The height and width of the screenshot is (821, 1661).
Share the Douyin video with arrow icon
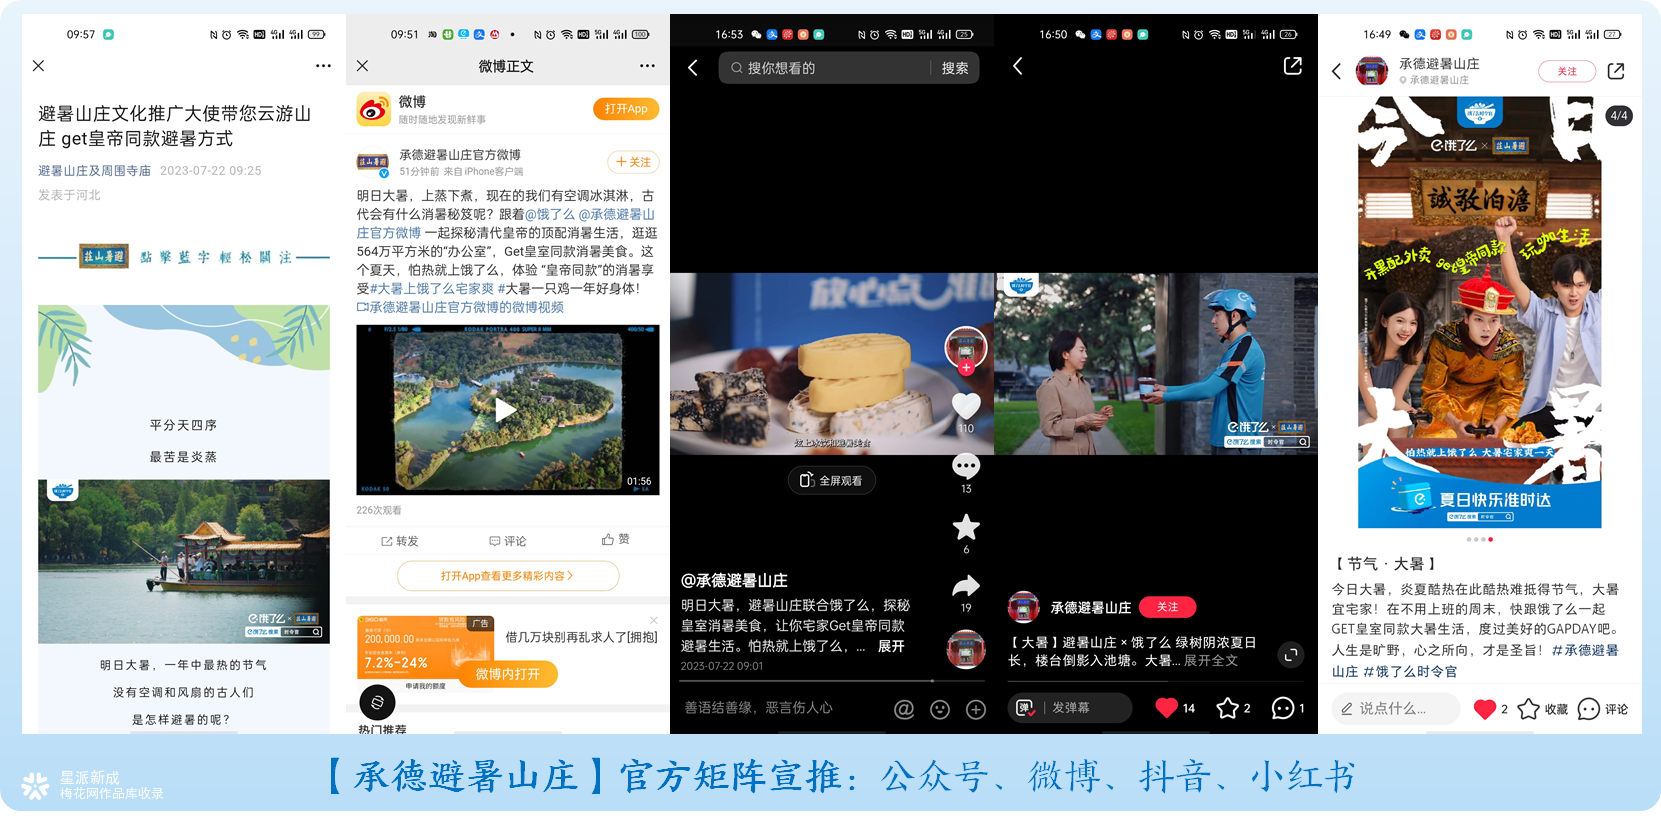[x=966, y=586]
